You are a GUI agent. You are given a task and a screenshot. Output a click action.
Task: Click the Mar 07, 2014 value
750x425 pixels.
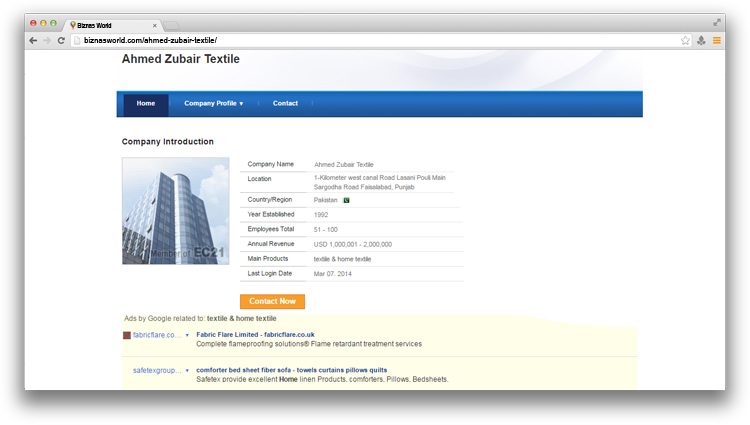pos(333,274)
